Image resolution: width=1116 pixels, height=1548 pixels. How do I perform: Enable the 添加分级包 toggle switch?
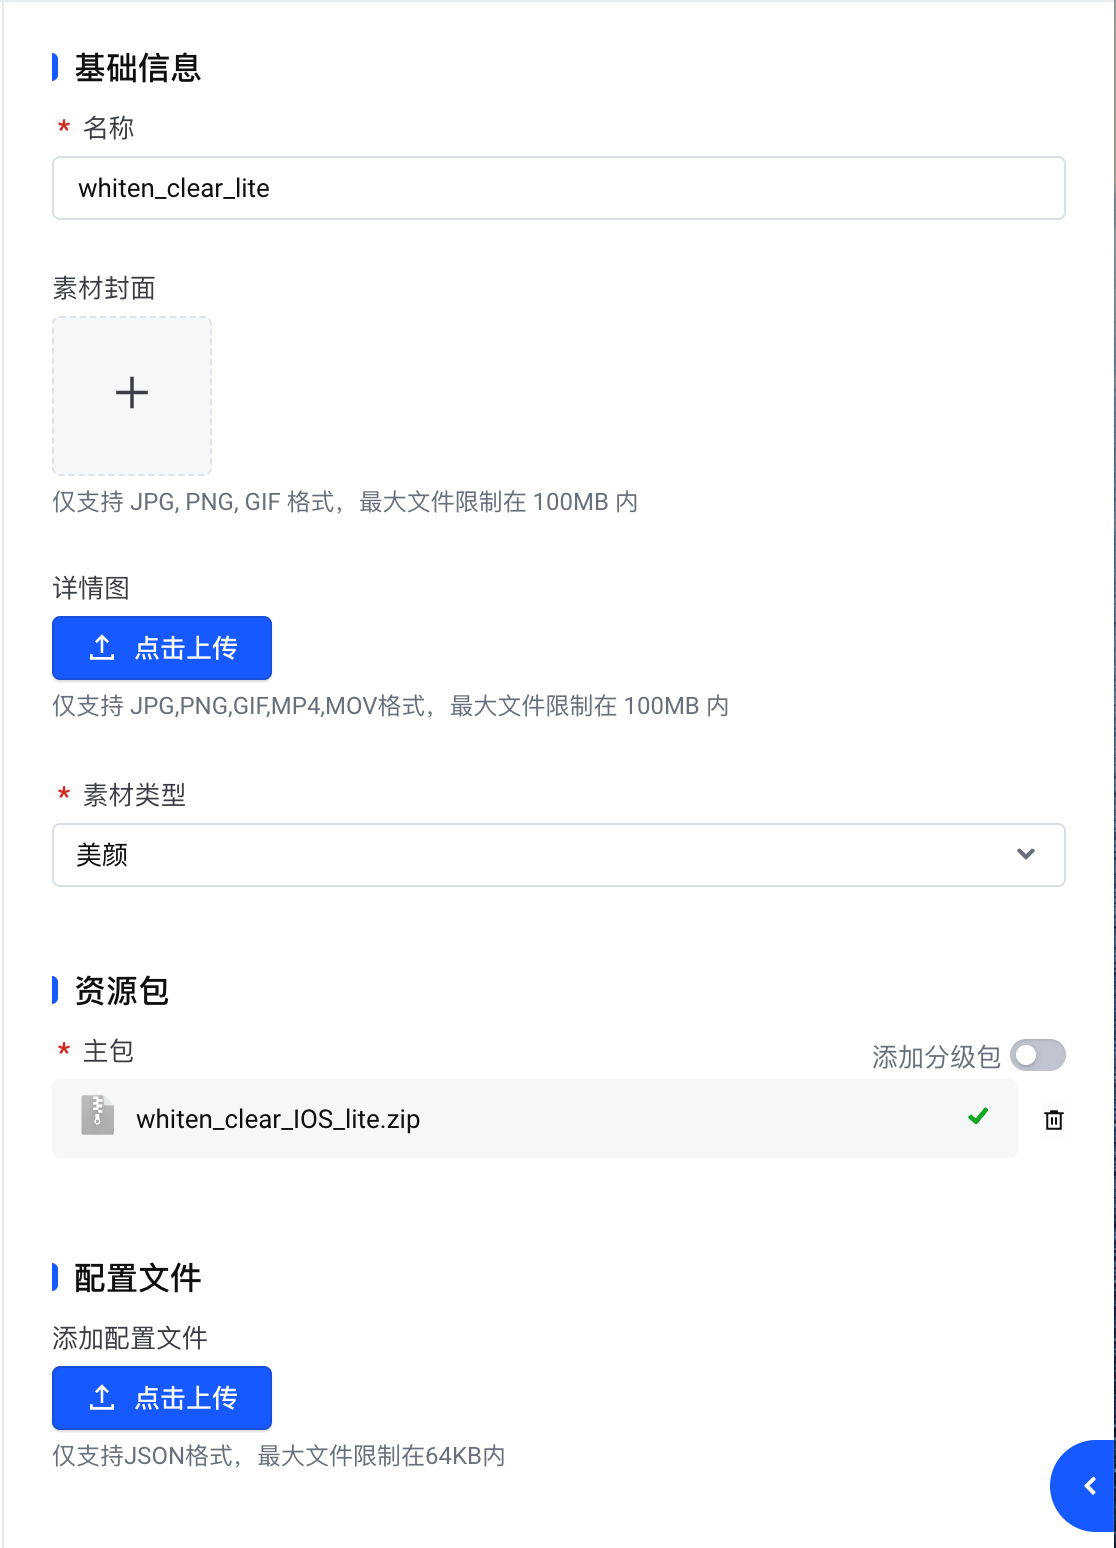tap(1037, 1056)
